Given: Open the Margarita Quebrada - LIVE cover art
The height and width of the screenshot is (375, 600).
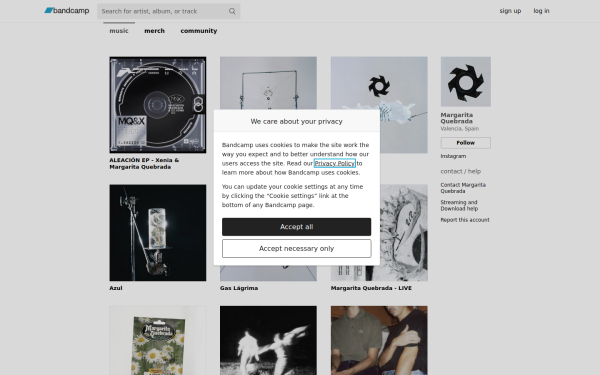Looking at the screenshot, I should click(404, 233).
